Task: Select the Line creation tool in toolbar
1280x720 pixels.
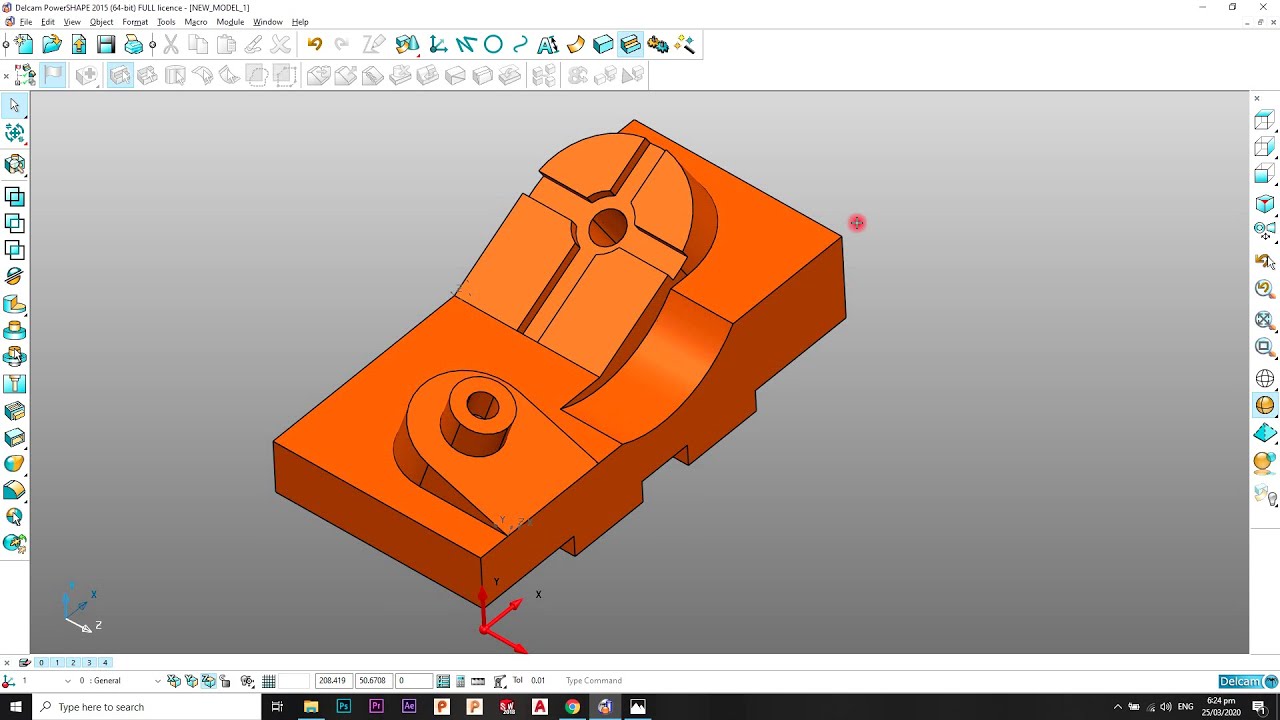Action: coord(466,44)
